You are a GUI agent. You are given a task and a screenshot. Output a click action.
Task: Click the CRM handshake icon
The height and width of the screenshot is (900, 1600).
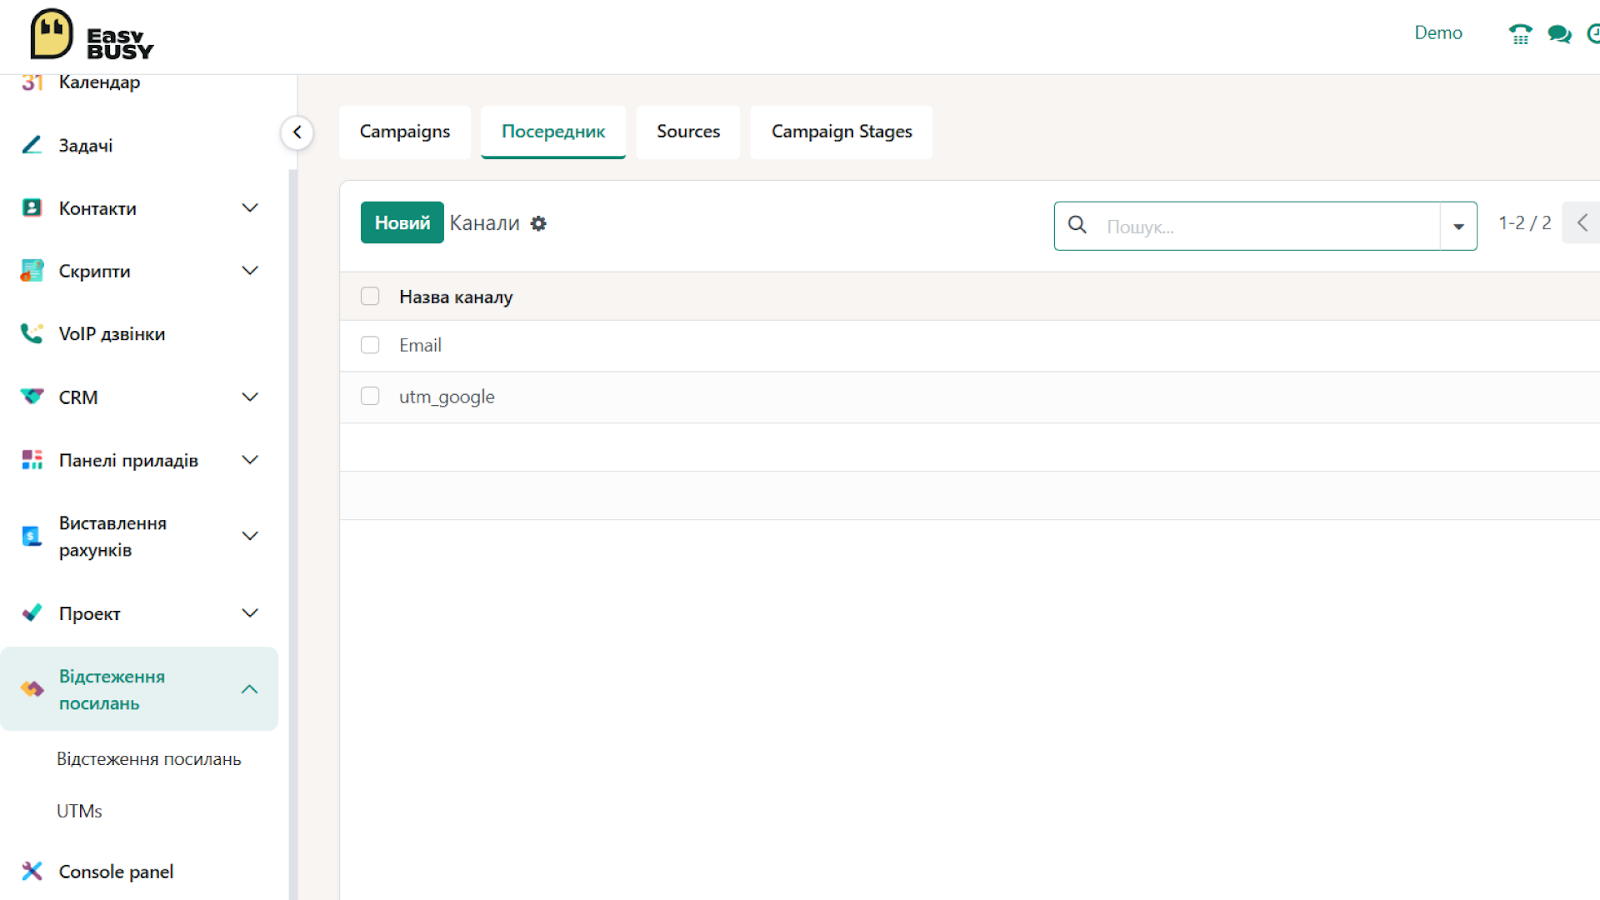tap(32, 397)
